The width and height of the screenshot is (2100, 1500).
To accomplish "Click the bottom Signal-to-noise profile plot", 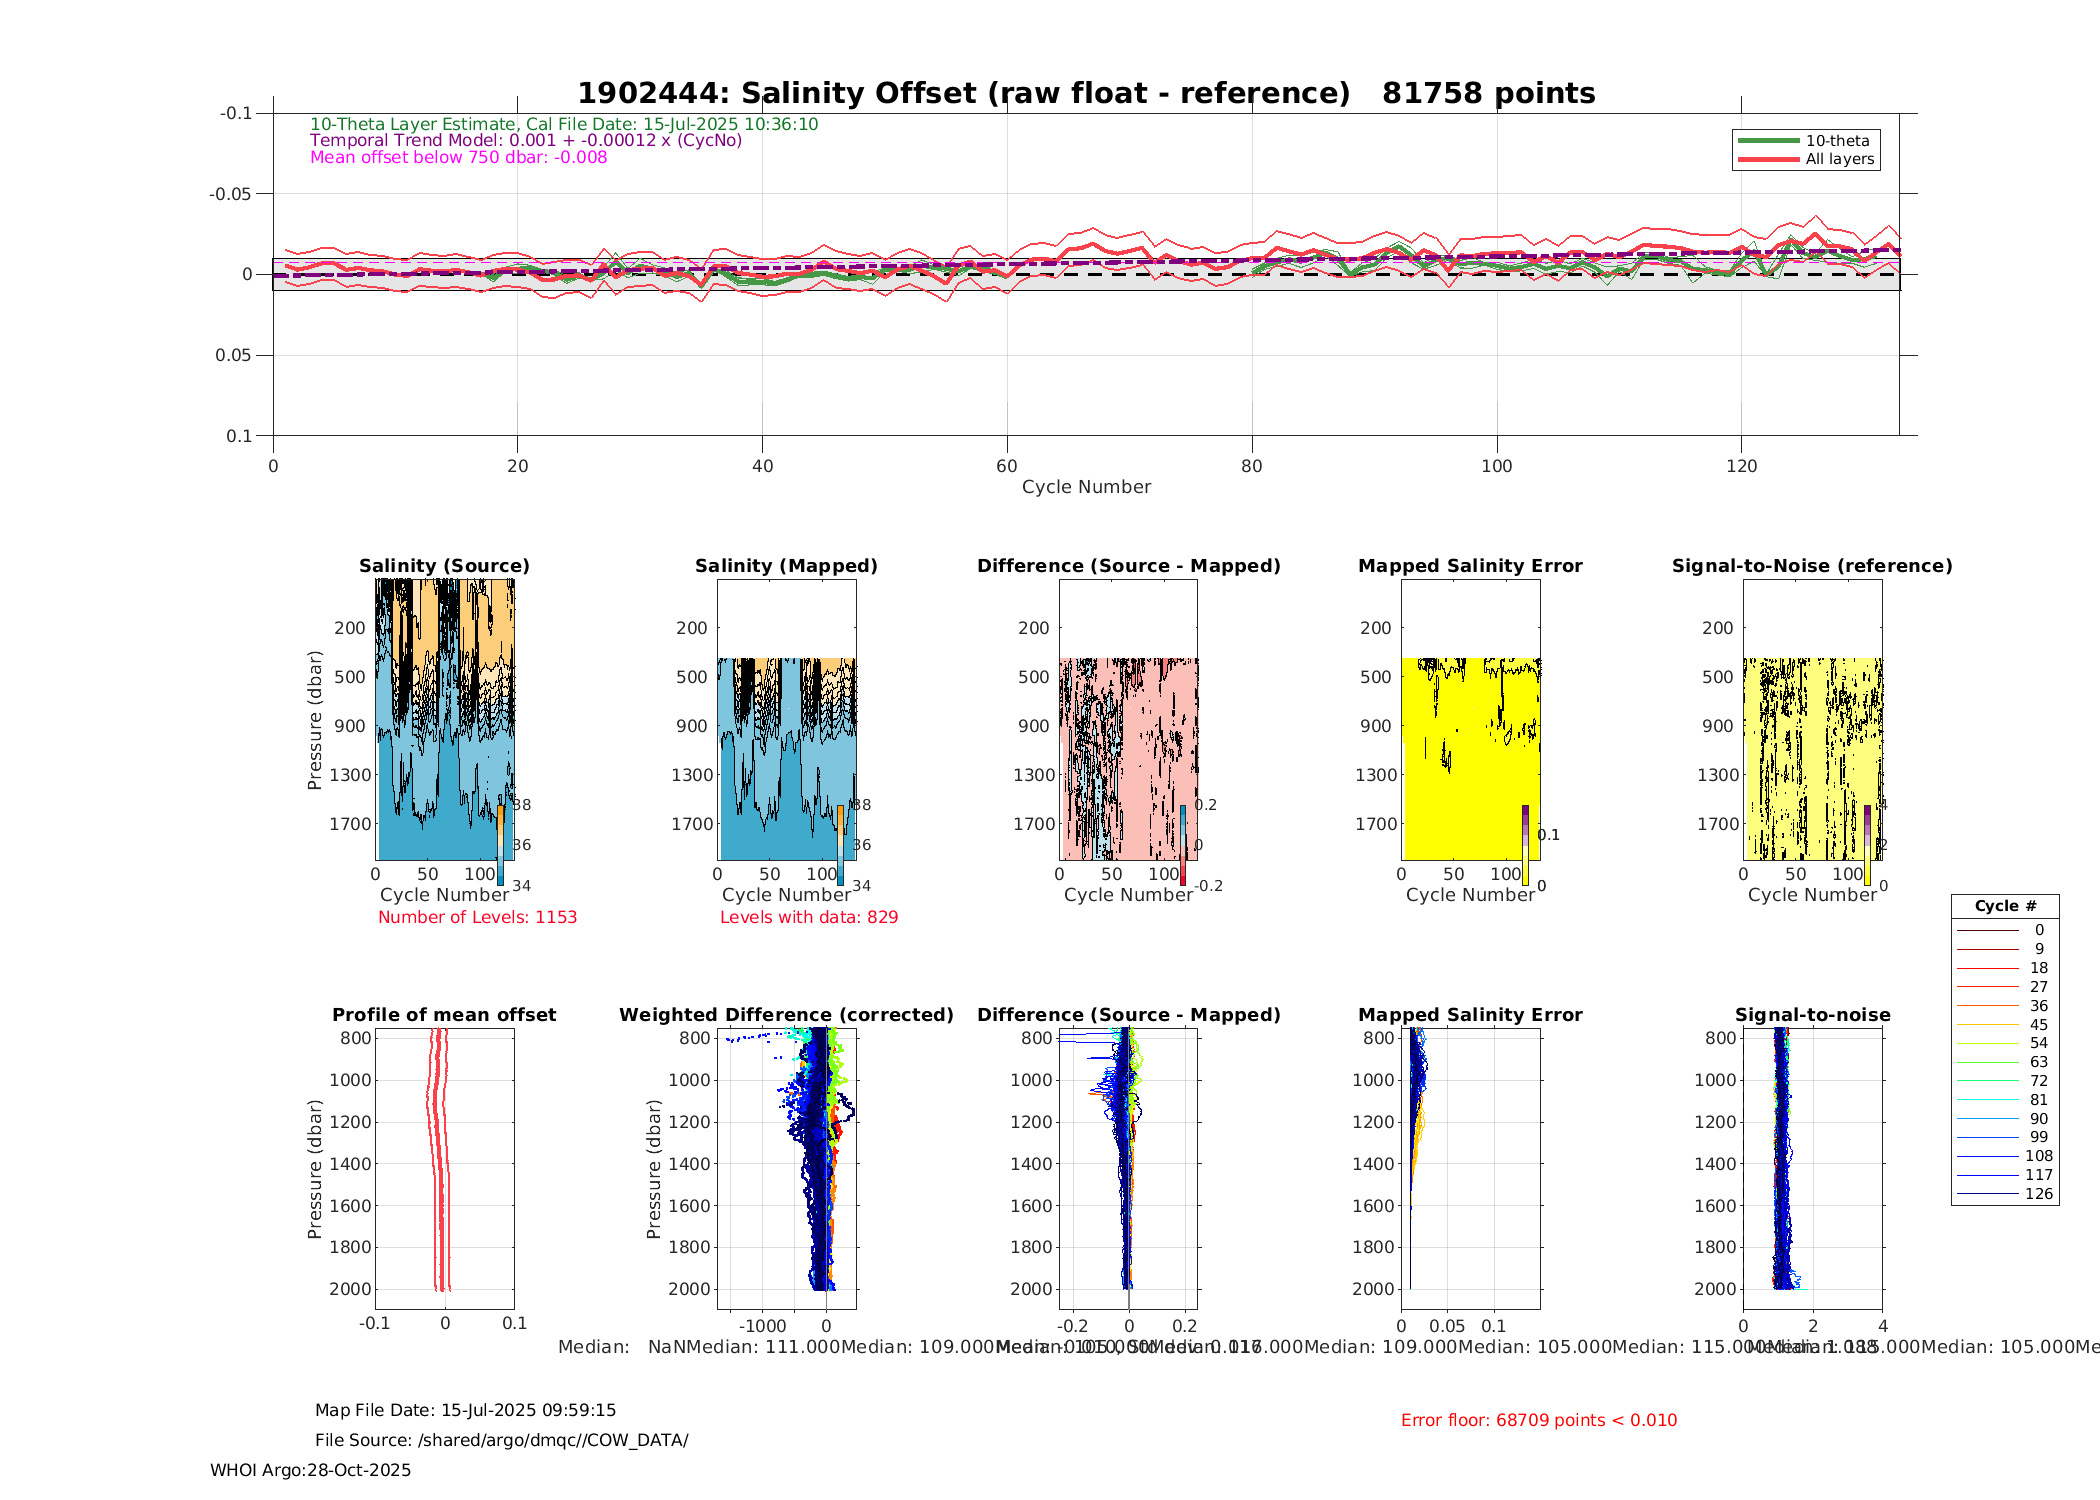I will (x=1812, y=1170).
